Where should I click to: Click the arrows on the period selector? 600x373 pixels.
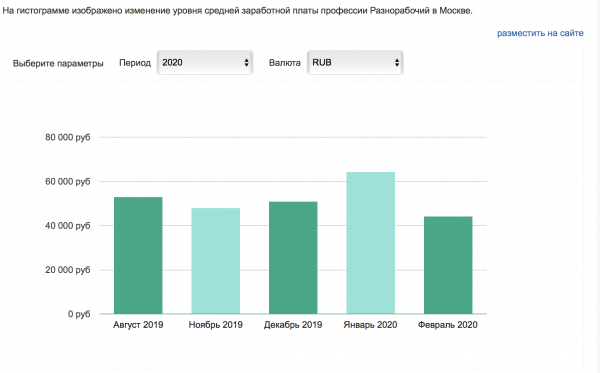[x=246, y=63]
